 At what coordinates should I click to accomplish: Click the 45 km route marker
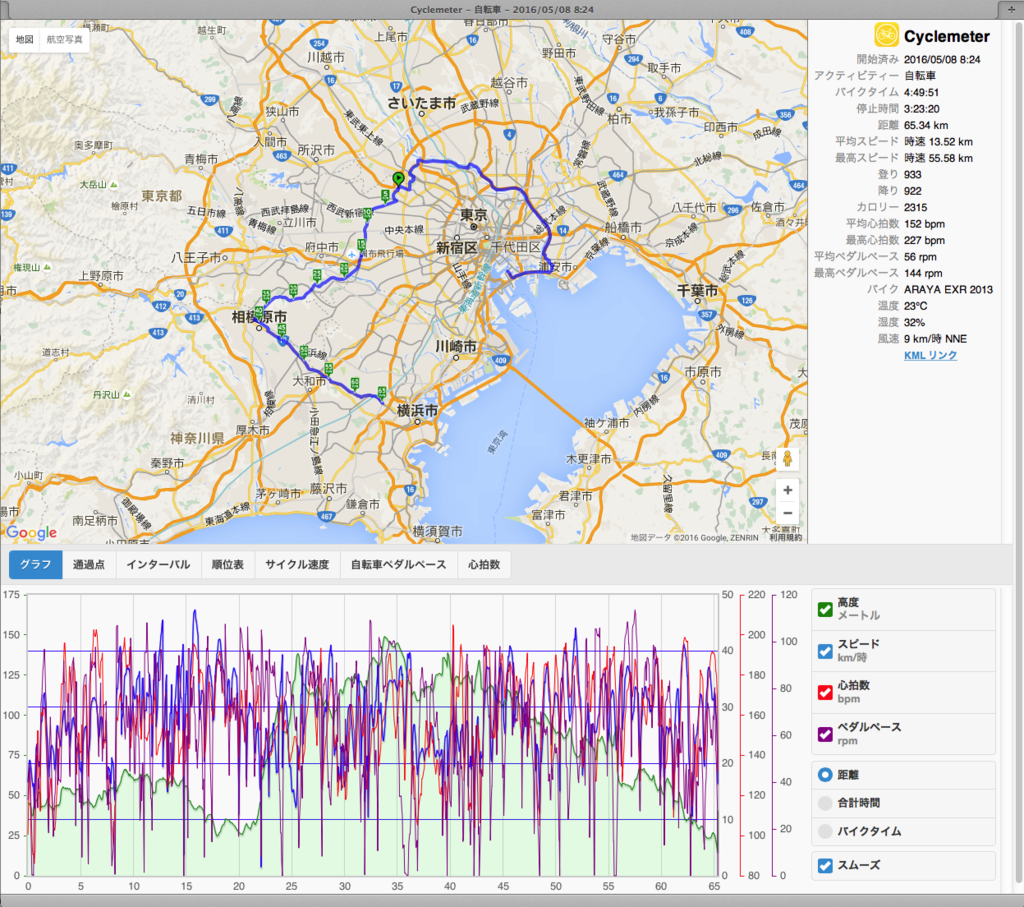tap(281, 330)
